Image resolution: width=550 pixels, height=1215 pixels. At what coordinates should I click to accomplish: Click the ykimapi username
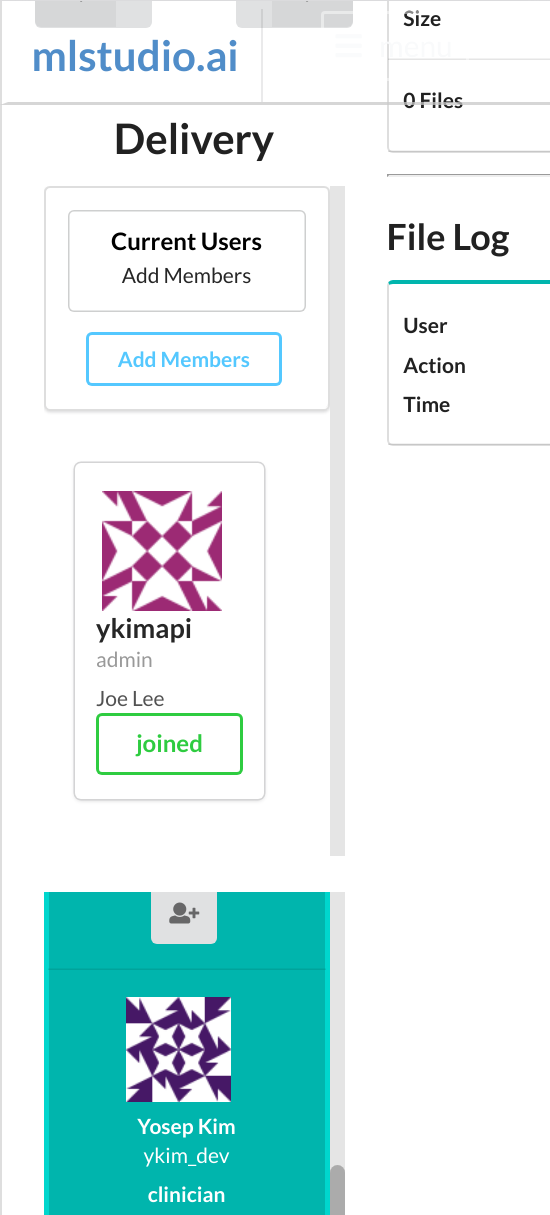143,629
